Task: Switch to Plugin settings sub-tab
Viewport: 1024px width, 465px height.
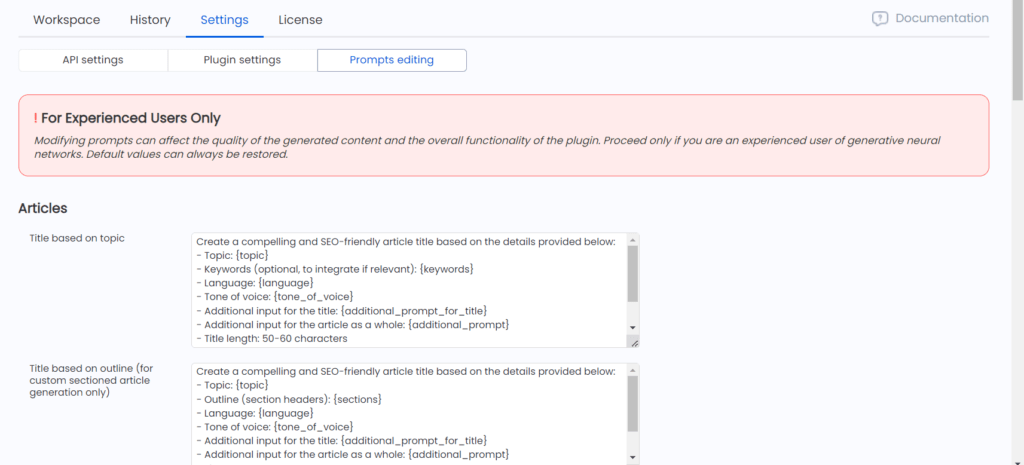Action: coord(242,60)
